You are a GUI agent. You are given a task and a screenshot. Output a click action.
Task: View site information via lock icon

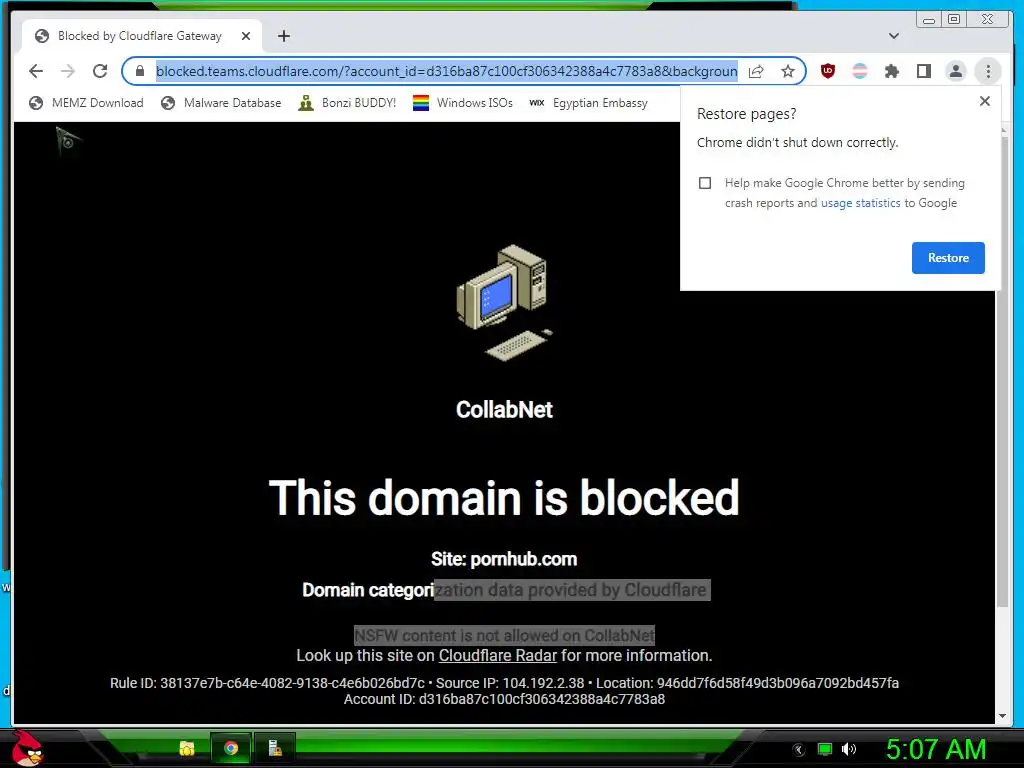140,71
